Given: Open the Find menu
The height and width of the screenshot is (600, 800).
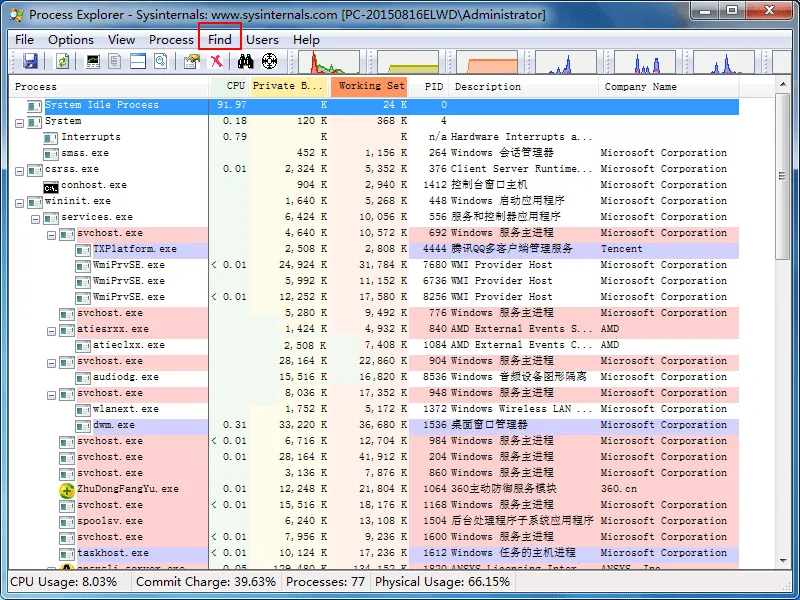Looking at the screenshot, I should 220,40.
